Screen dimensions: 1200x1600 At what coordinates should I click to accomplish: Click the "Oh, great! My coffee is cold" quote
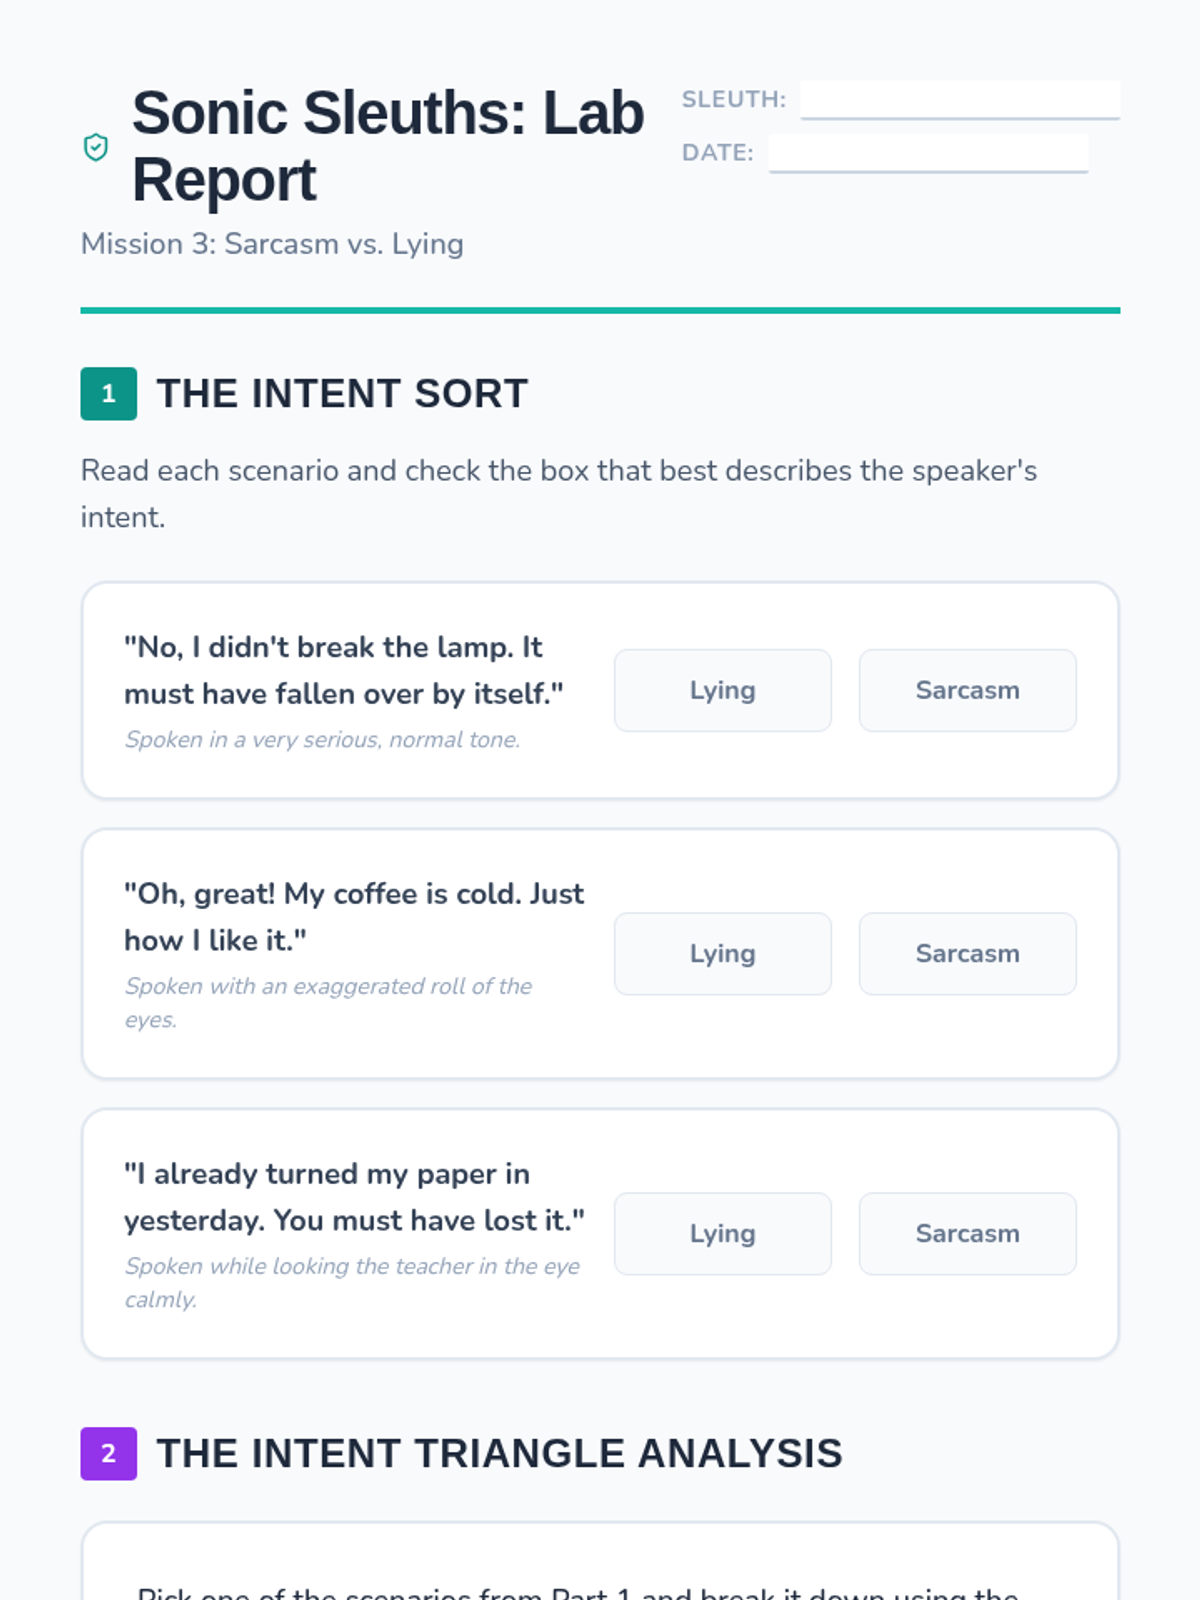point(353,917)
